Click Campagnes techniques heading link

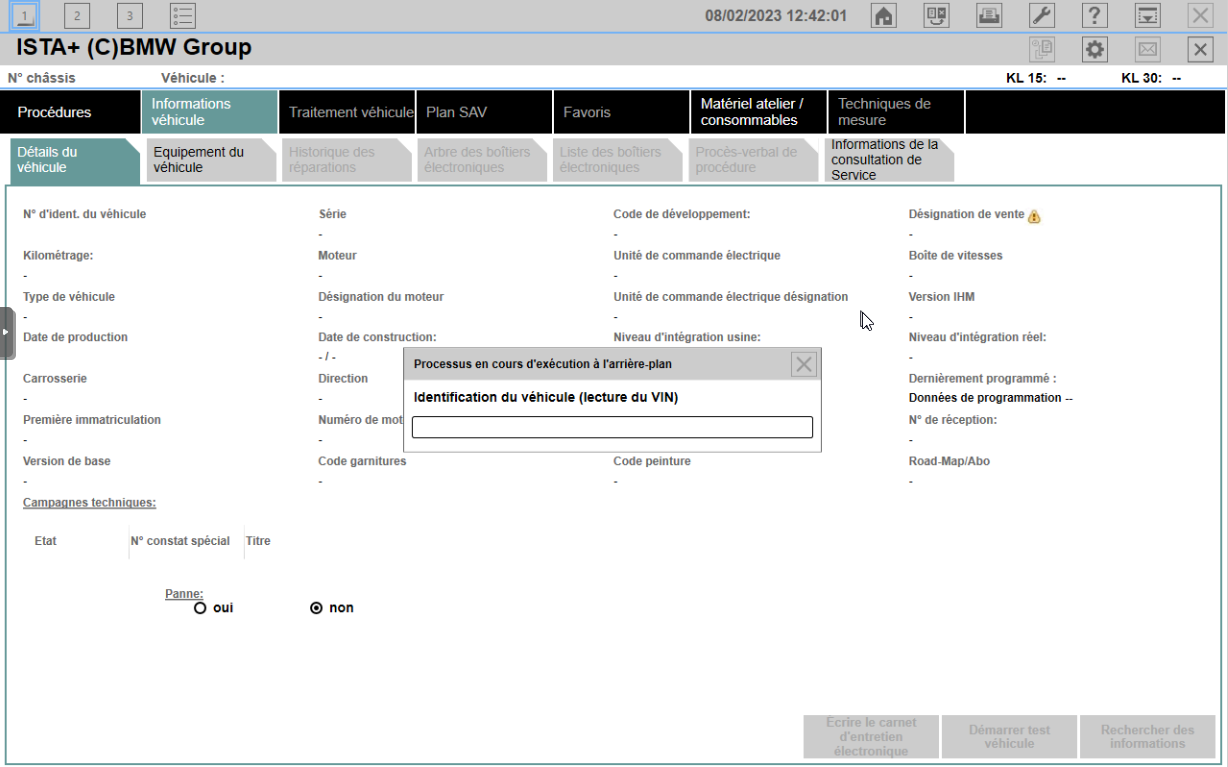89,502
